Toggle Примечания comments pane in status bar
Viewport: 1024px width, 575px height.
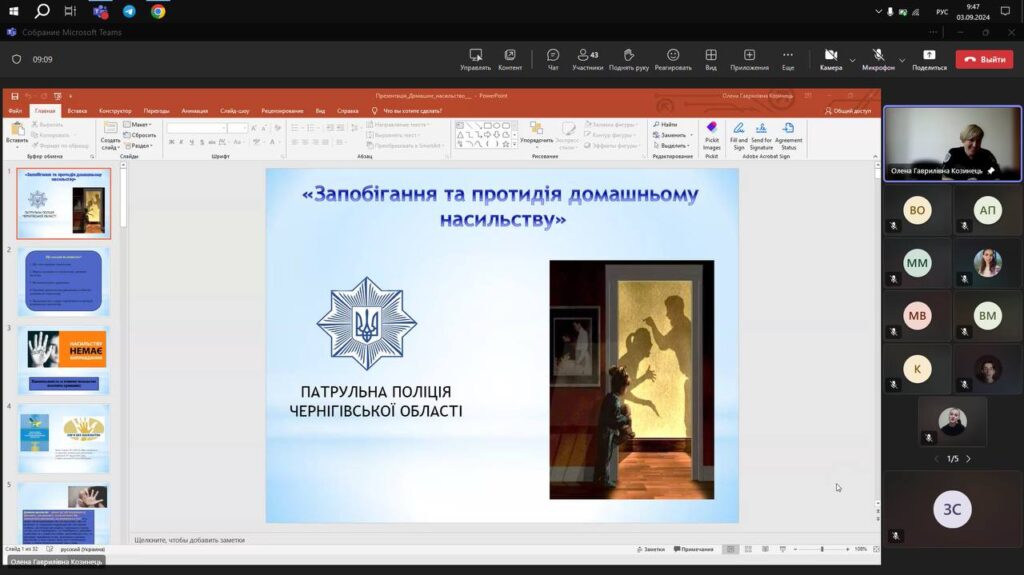694,550
